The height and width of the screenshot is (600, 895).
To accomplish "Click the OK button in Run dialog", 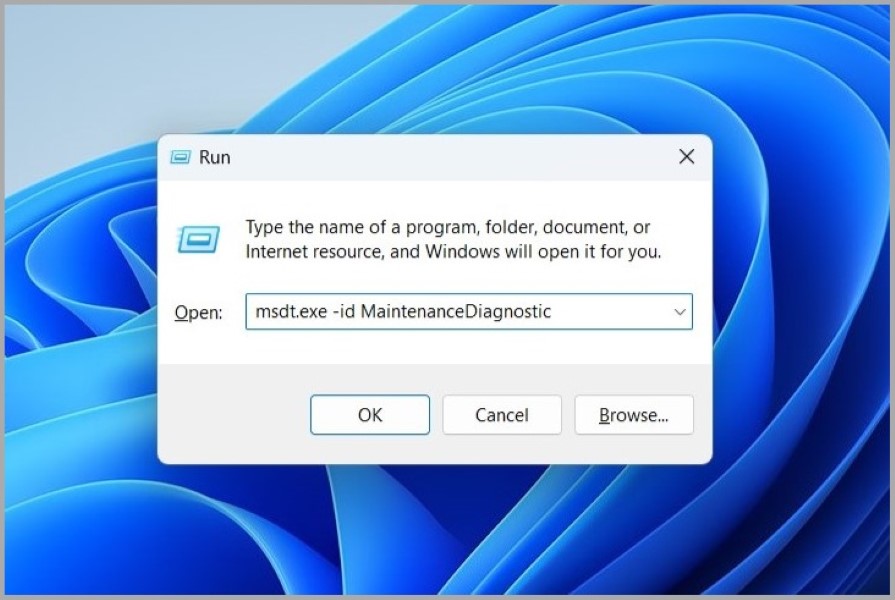I will point(370,414).
